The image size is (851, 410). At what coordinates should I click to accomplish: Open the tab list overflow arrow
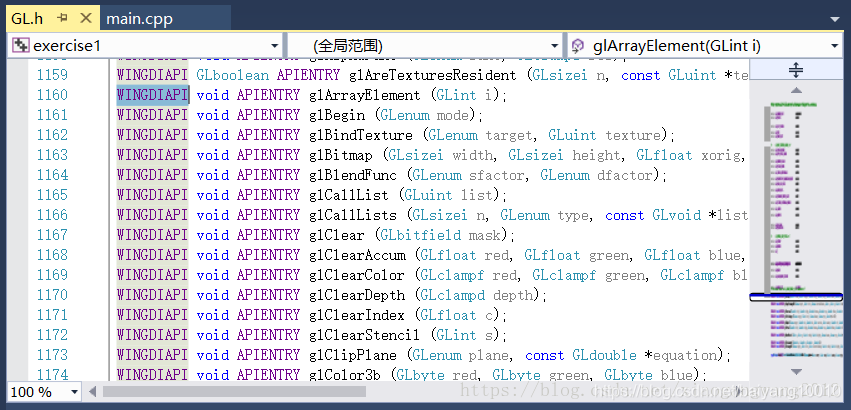tap(835, 20)
